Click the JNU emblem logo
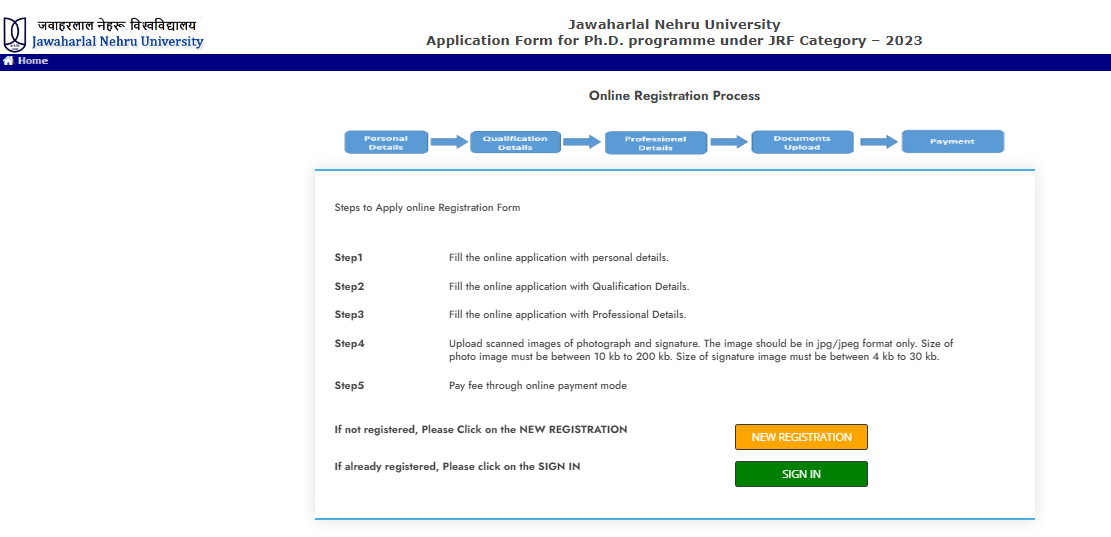 pos(13,34)
